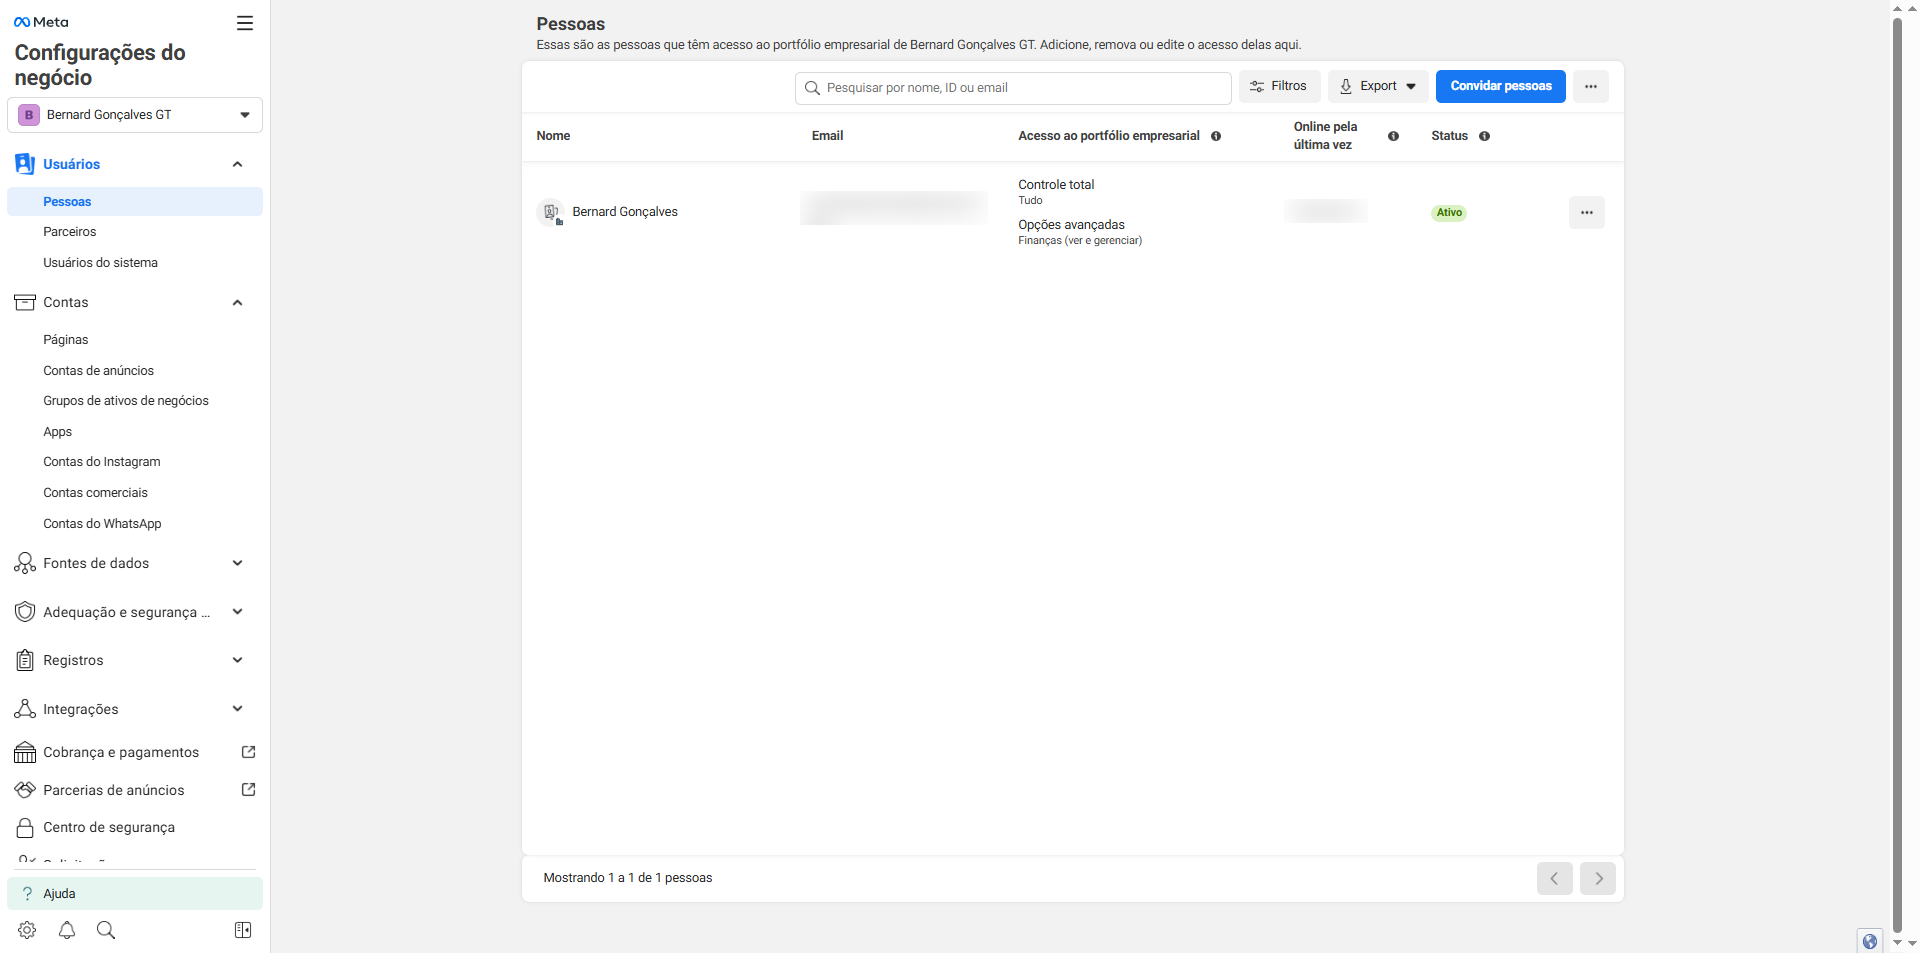Click the page vertical scrollbar
Viewport: 1920px width, 953px height.
pos(1897,475)
